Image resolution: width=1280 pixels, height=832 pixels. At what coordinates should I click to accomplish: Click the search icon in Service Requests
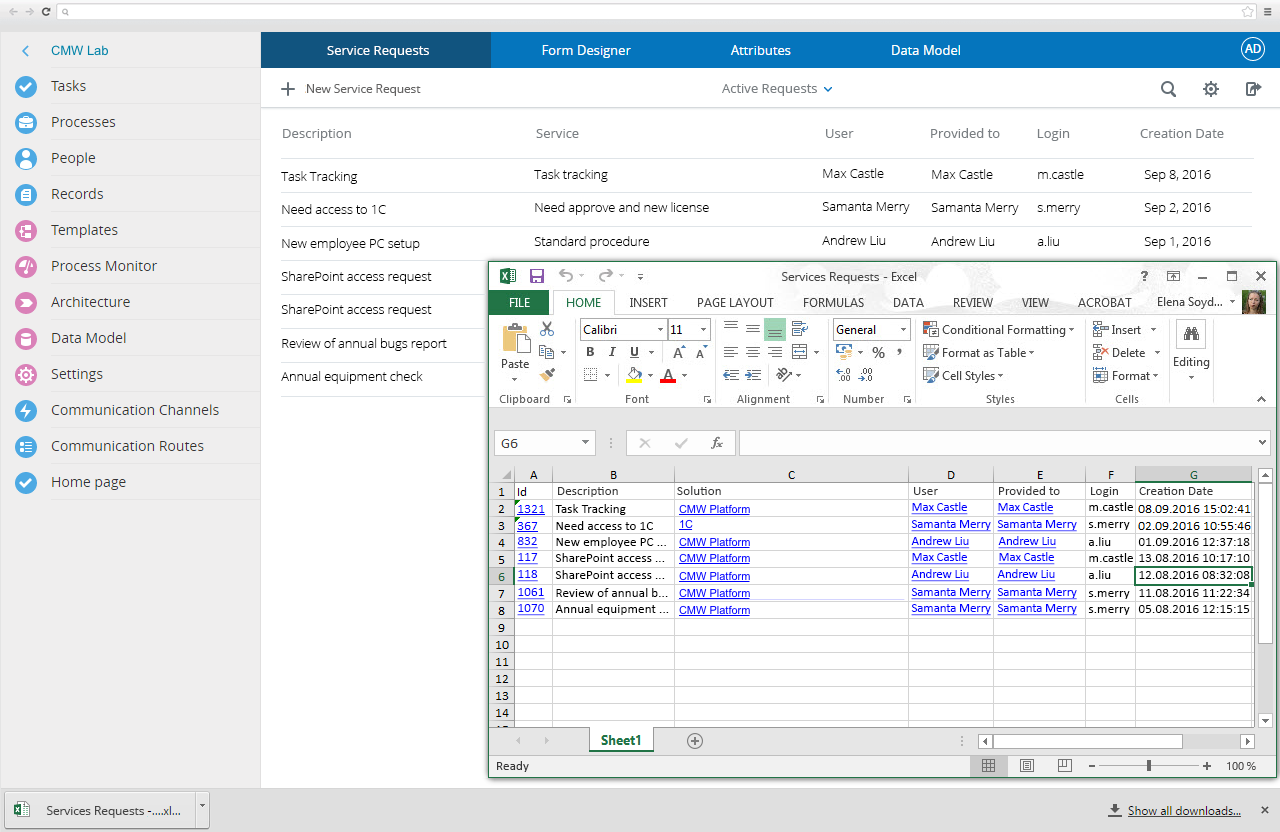[1168, 89]
